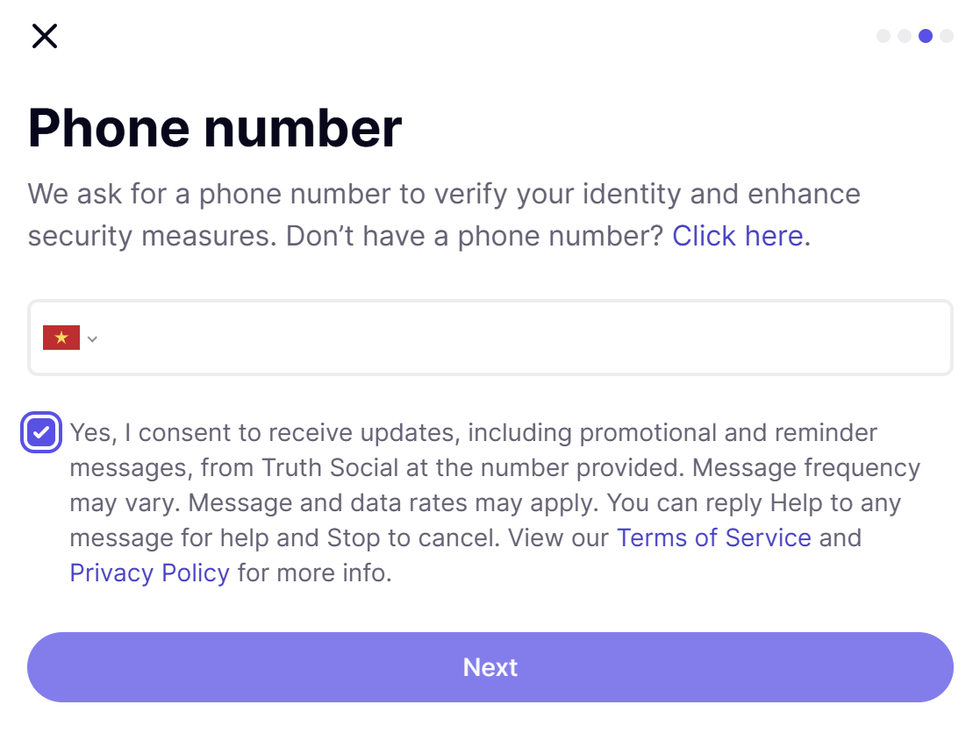Open the Terms of Service link
Screen dimensions: 980x740
[x=713, y=538]
